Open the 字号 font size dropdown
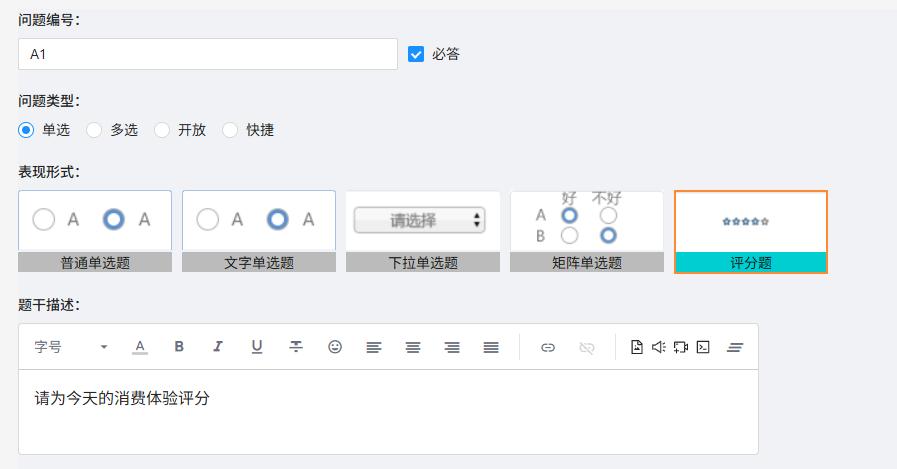Viewport: 897px width, 469px height. [x=71, y=347]
